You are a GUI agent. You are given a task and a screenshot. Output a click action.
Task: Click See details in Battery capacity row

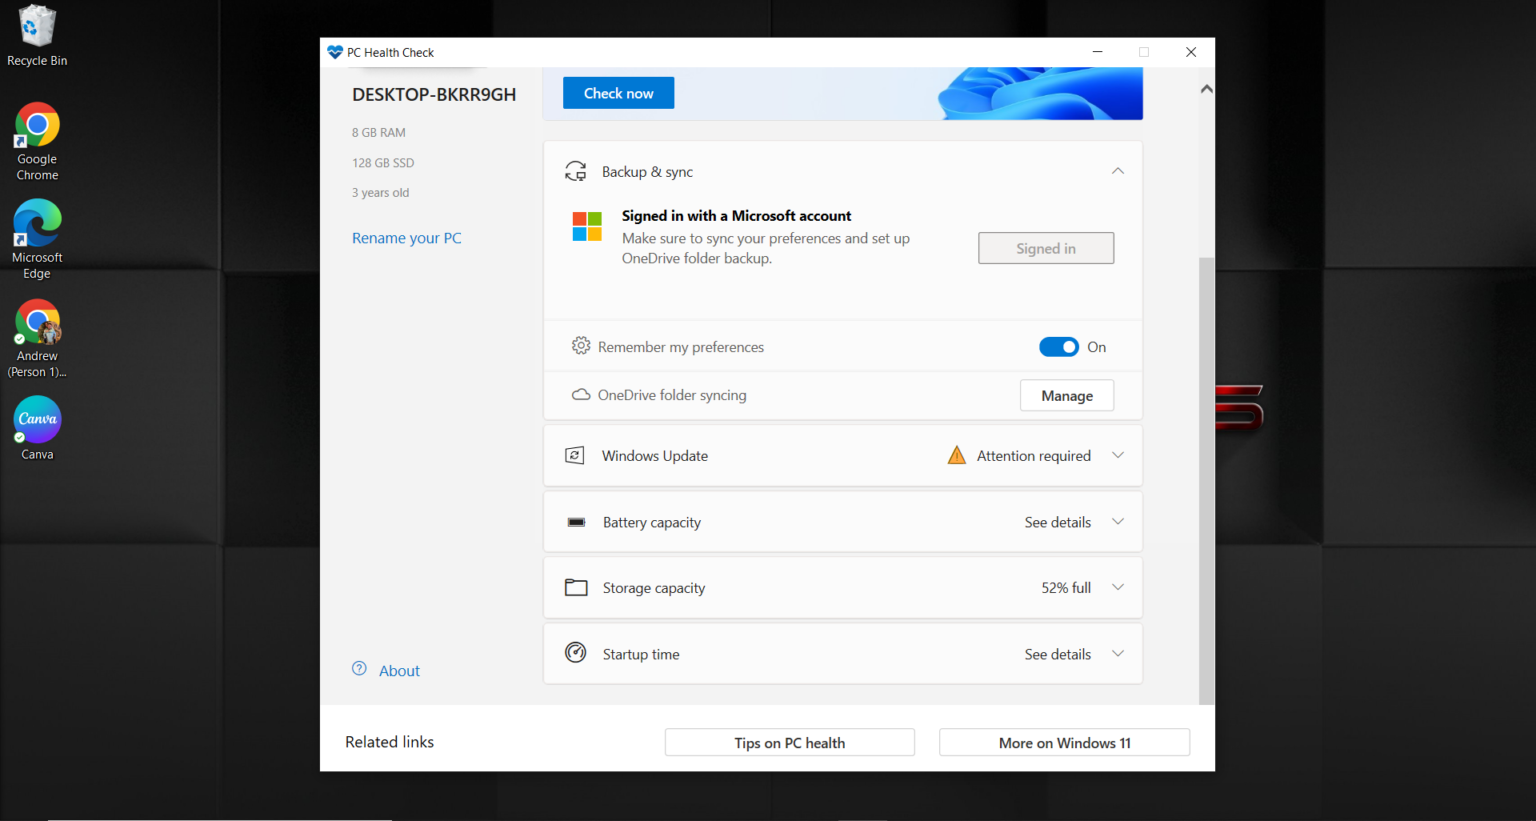[x=1058, y=522]
